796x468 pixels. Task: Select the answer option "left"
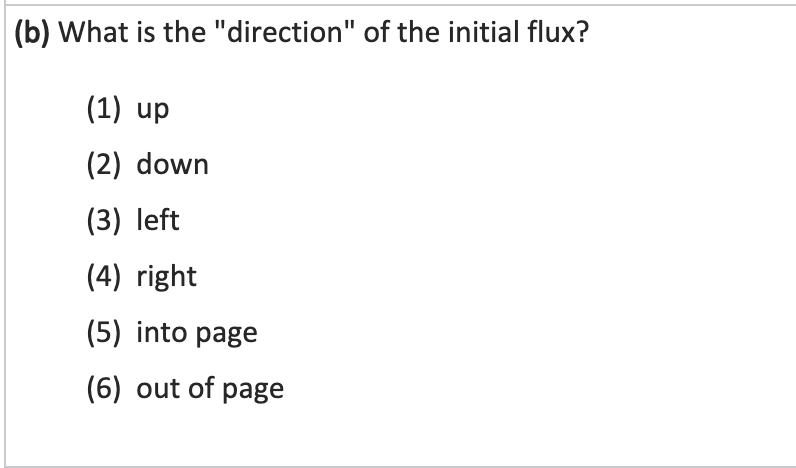(x=157, y=220)
